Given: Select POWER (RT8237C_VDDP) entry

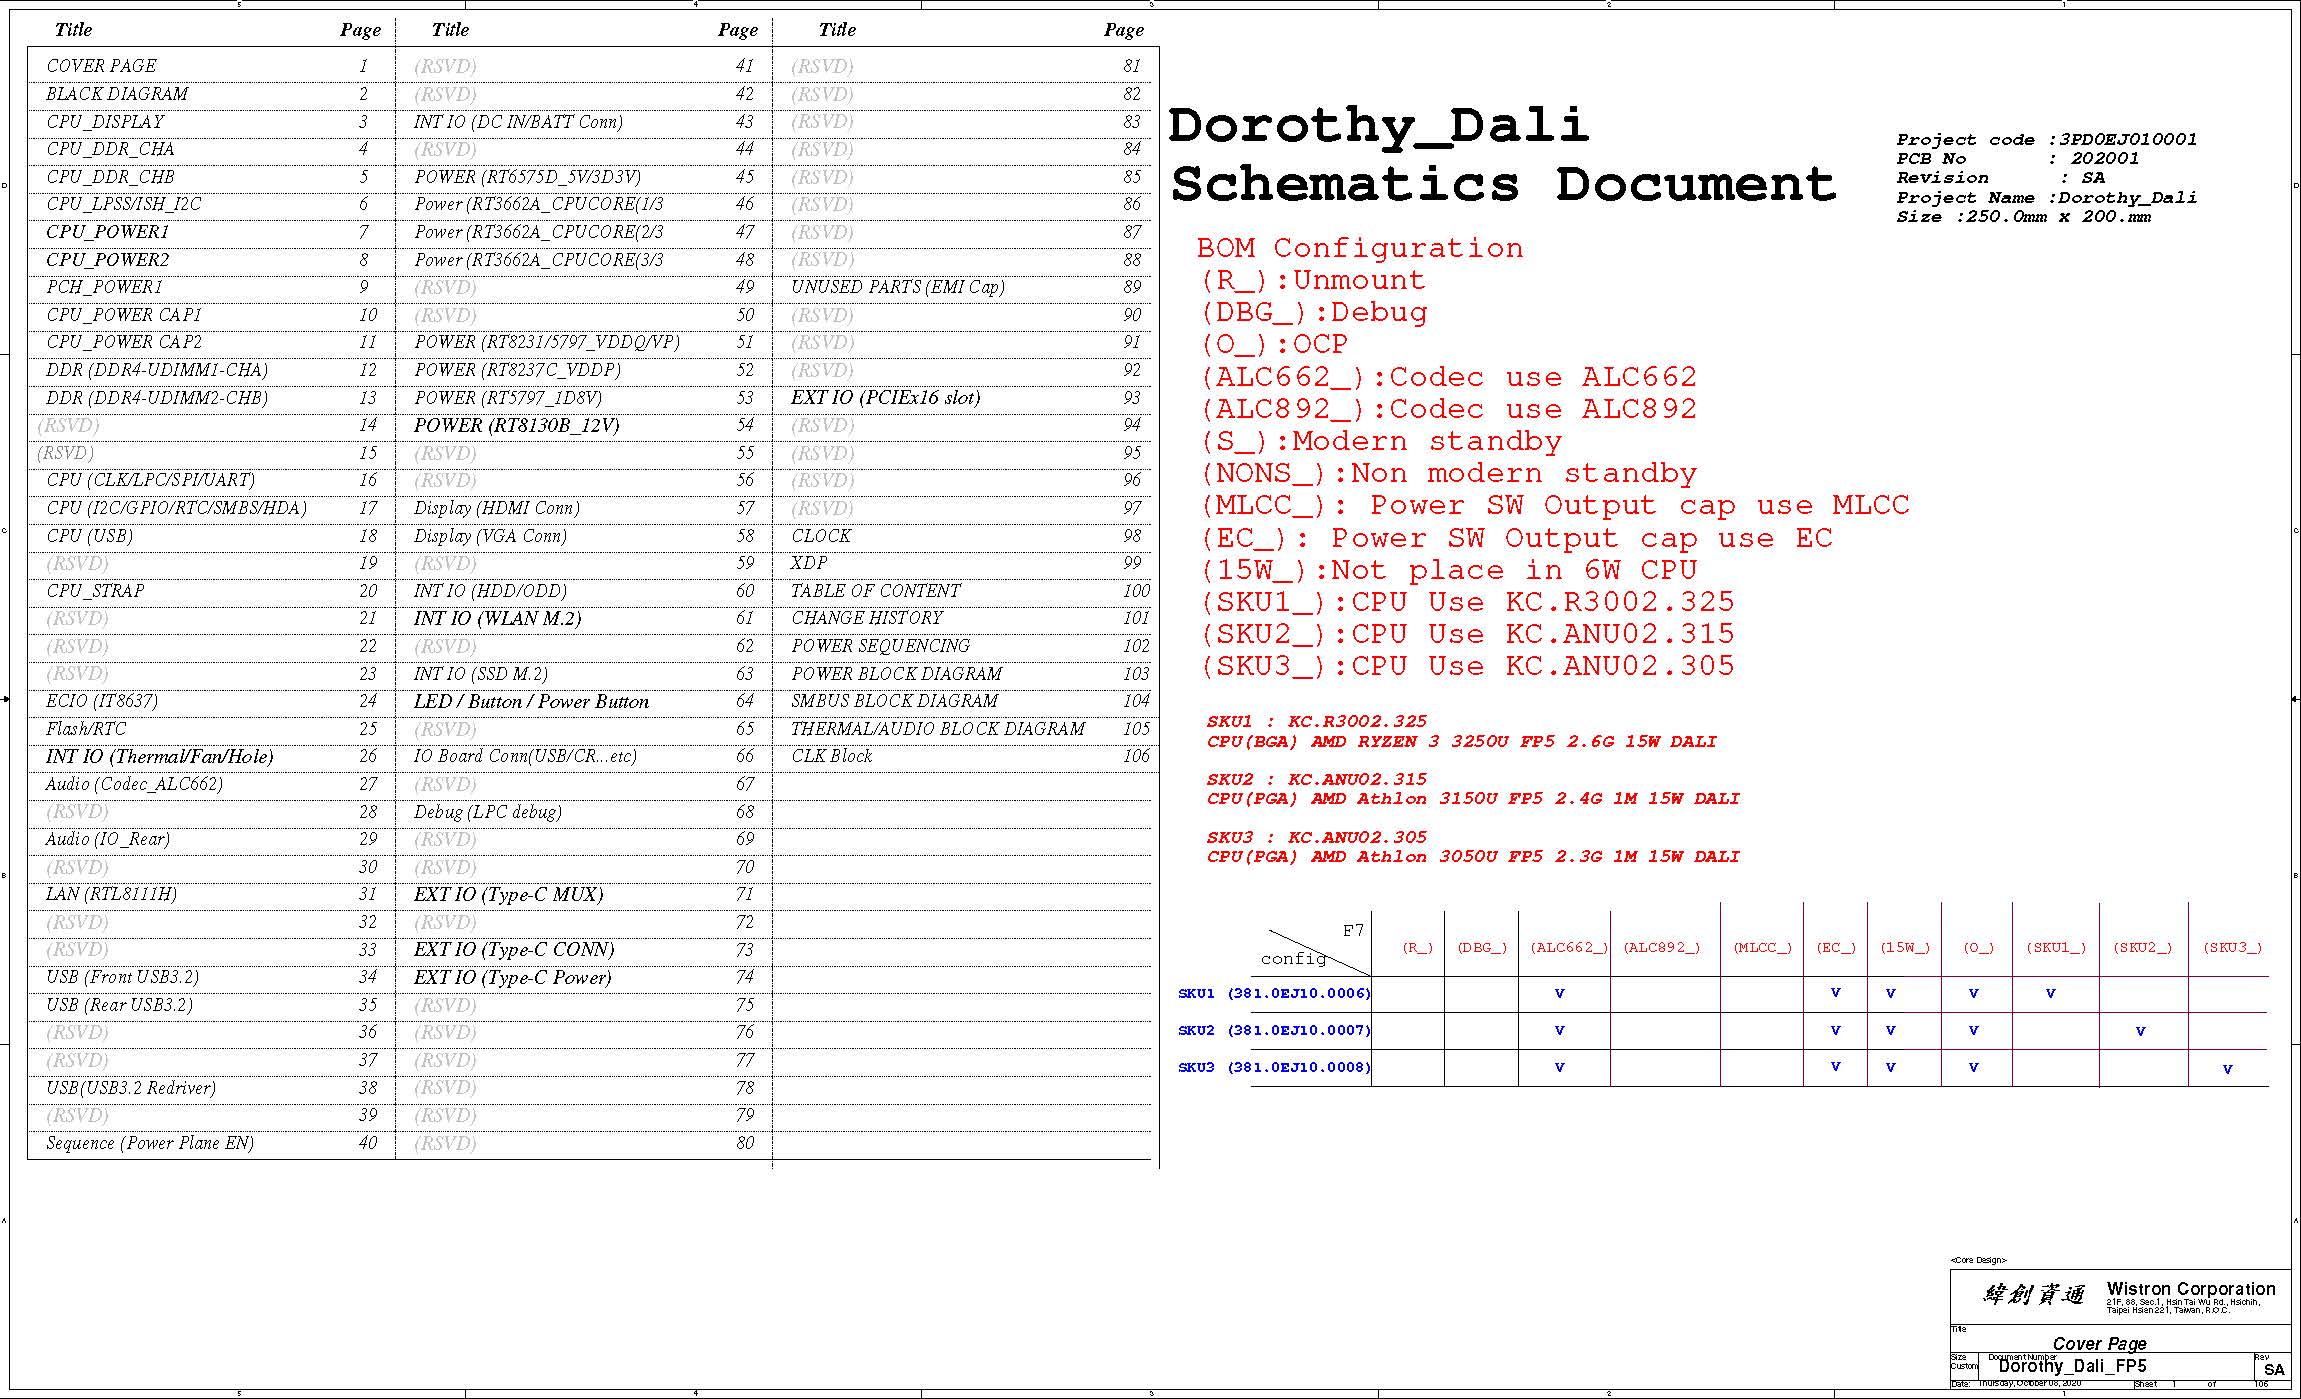Looking at the screenshot, I should tap(517, 370).
